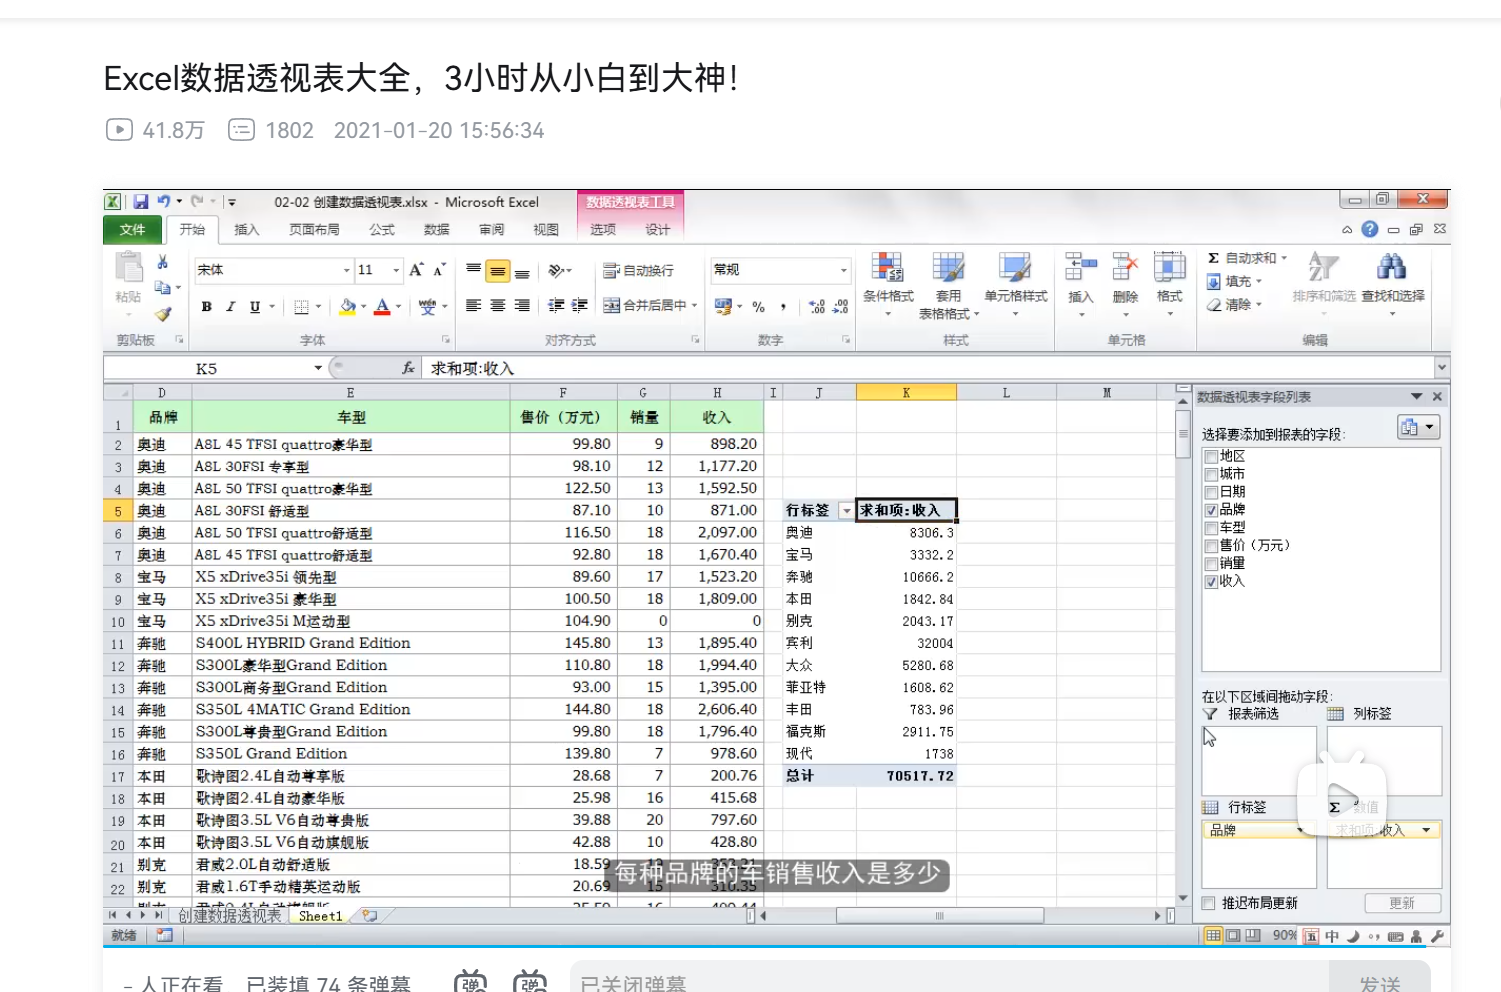
Task: Open field list layout dropdown button
Action: (x=1419, y=427)
